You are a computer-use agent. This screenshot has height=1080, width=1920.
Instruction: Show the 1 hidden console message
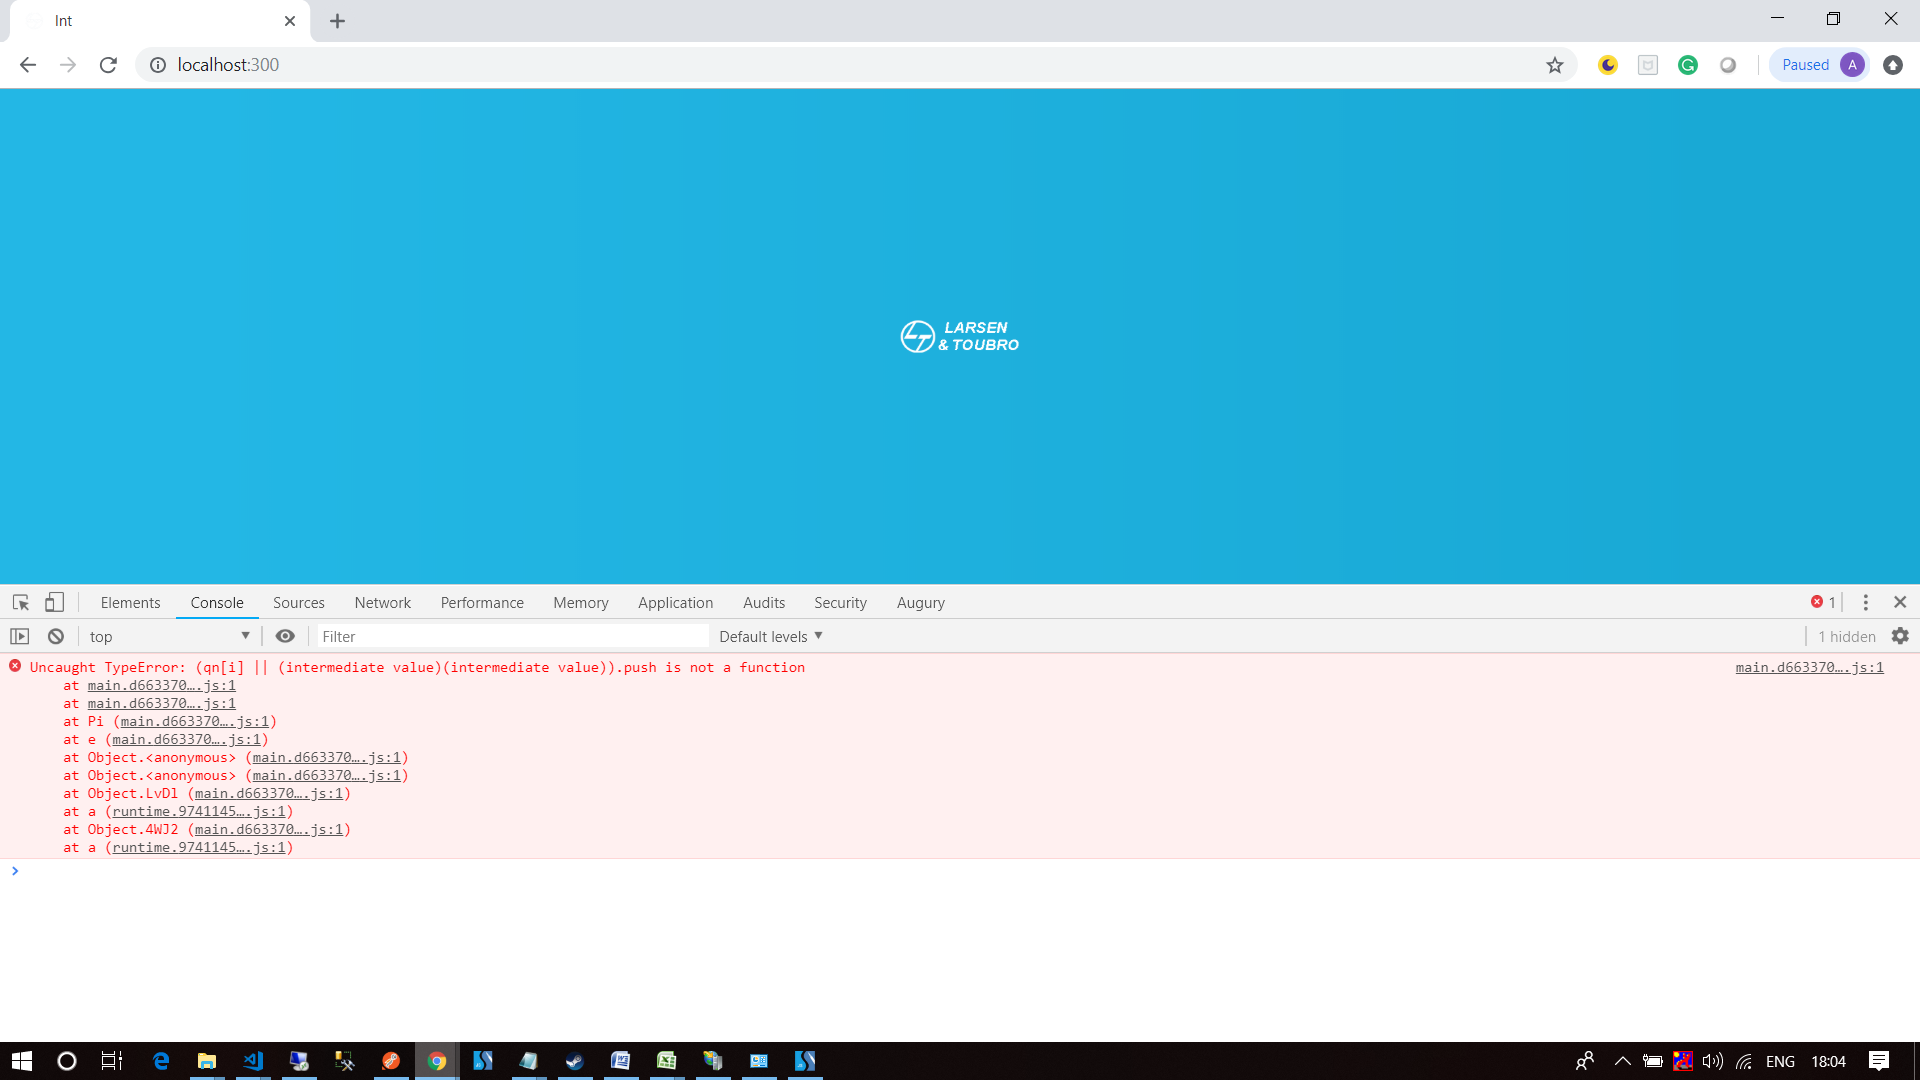click(1845, 636)
